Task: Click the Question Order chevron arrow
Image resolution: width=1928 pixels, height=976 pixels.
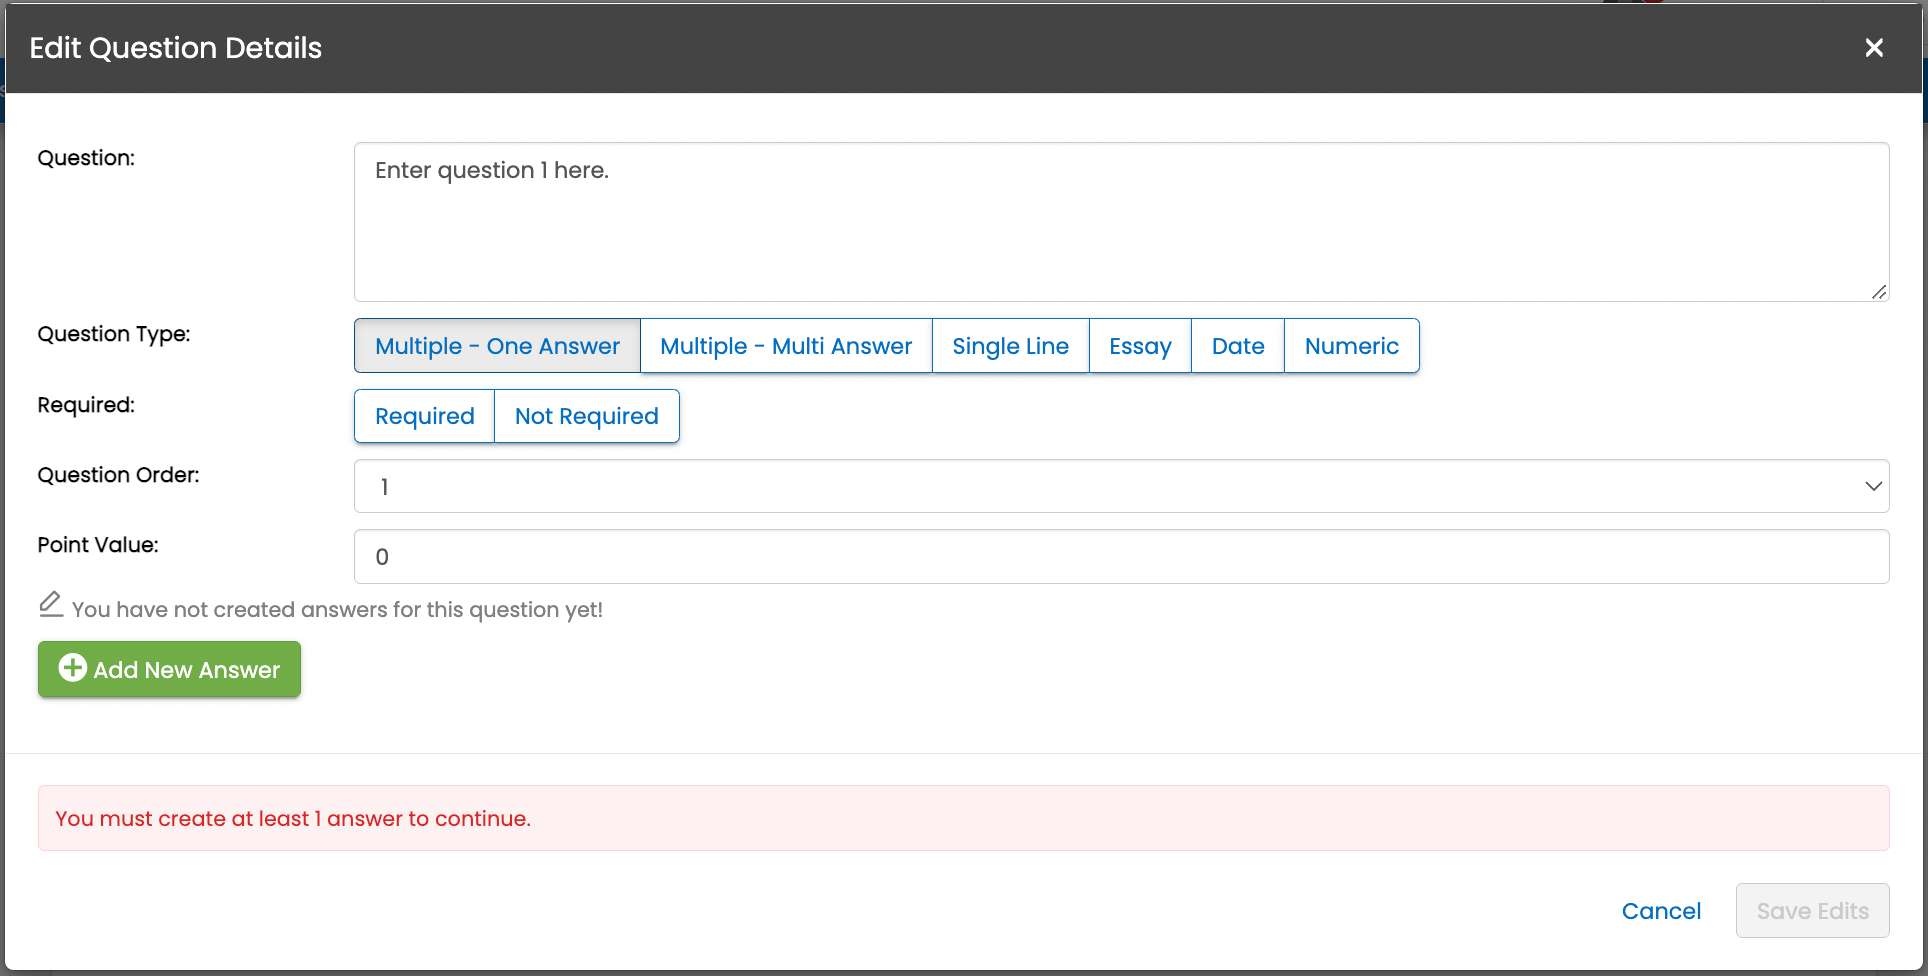Action: (x=1873, y=487)
